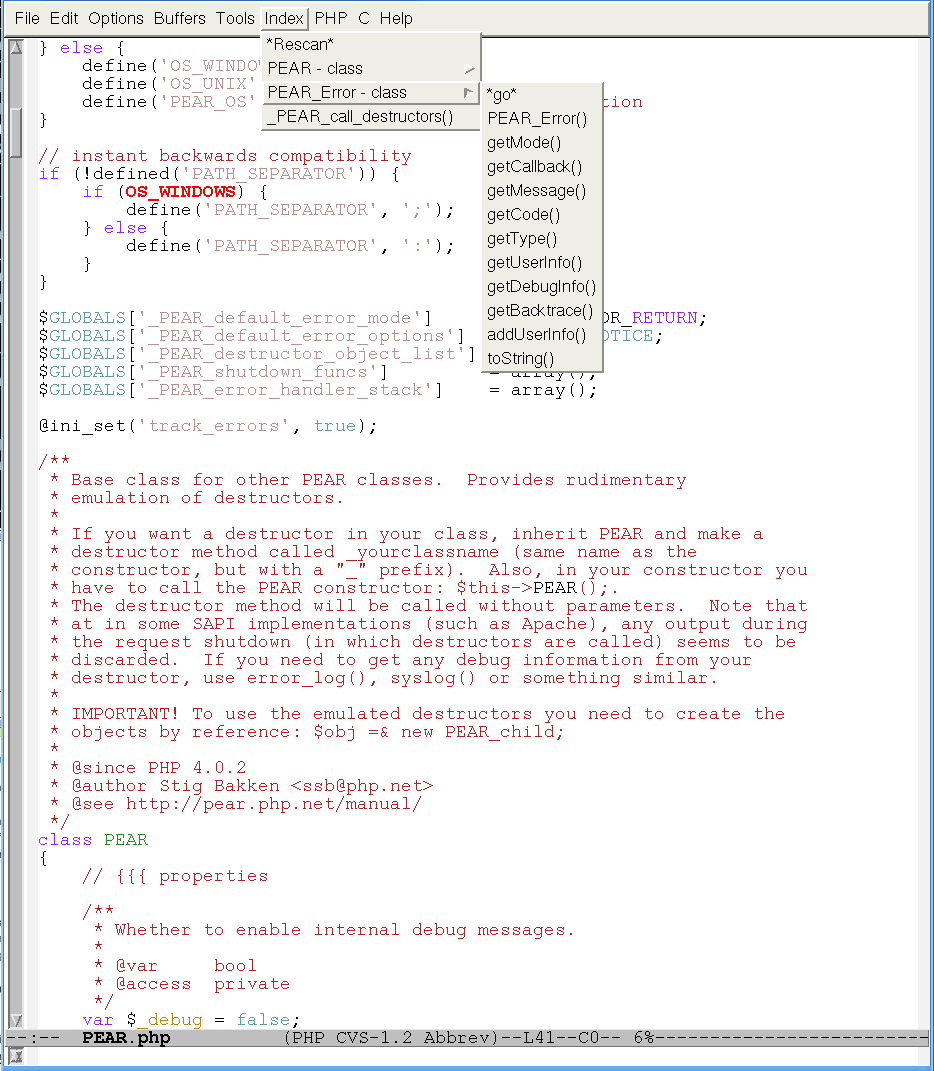
Task: Pick getUserInfo() from the submenu
Action: pyautogui.click(x=542, y=262)
